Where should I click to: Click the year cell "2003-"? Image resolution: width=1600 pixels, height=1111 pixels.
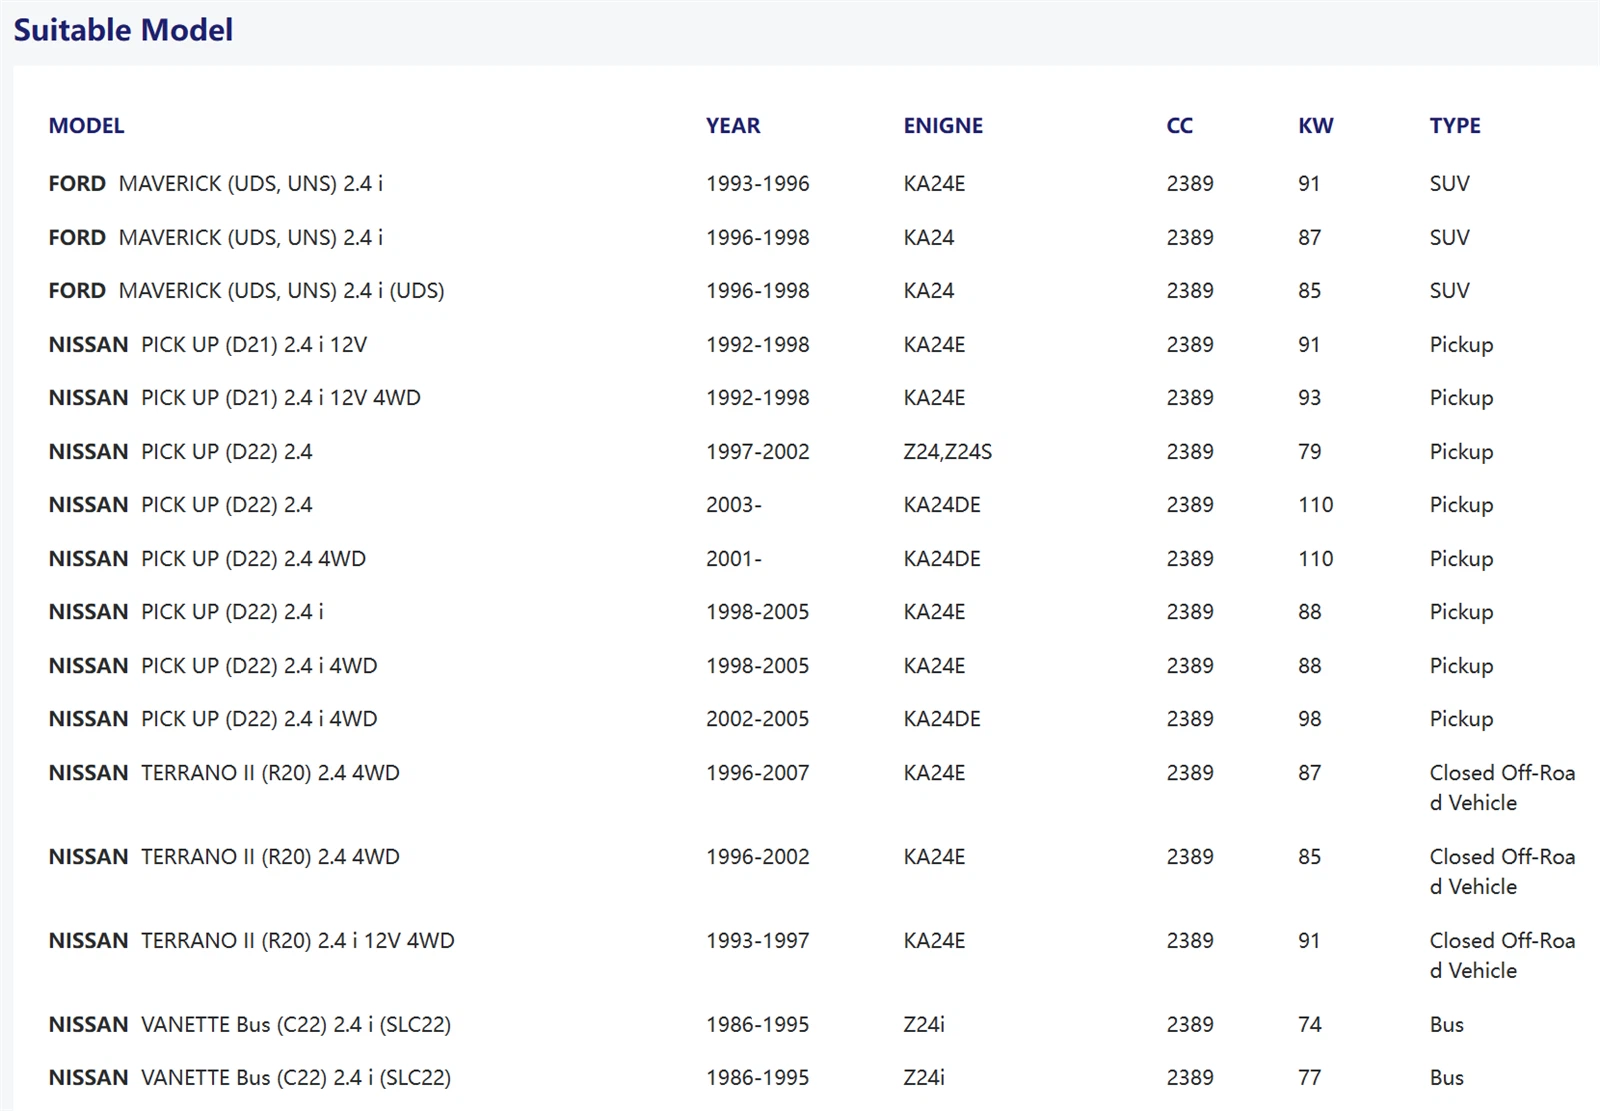[734, 505]
